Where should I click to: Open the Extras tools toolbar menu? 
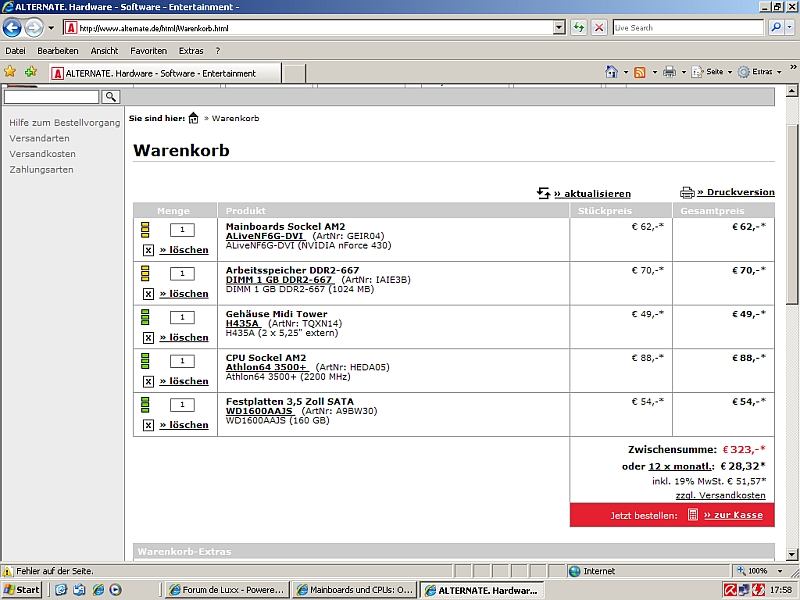click(760, 72)
